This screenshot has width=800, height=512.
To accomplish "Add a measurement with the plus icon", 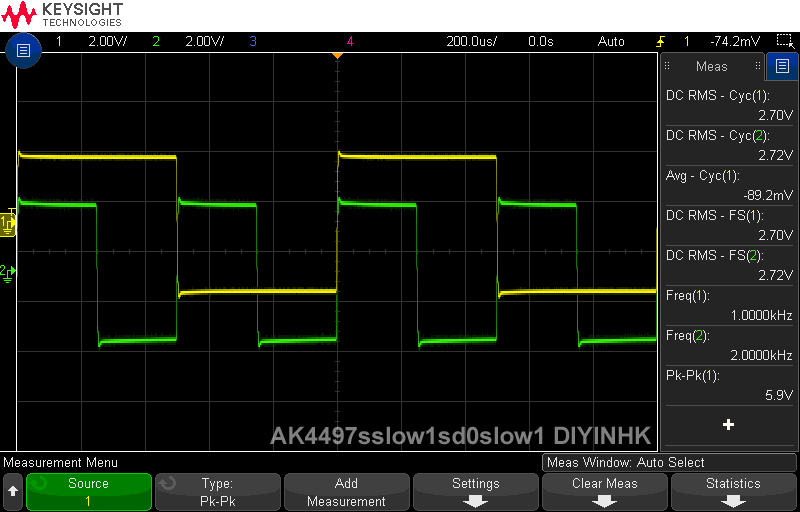I will coord(728,424).
